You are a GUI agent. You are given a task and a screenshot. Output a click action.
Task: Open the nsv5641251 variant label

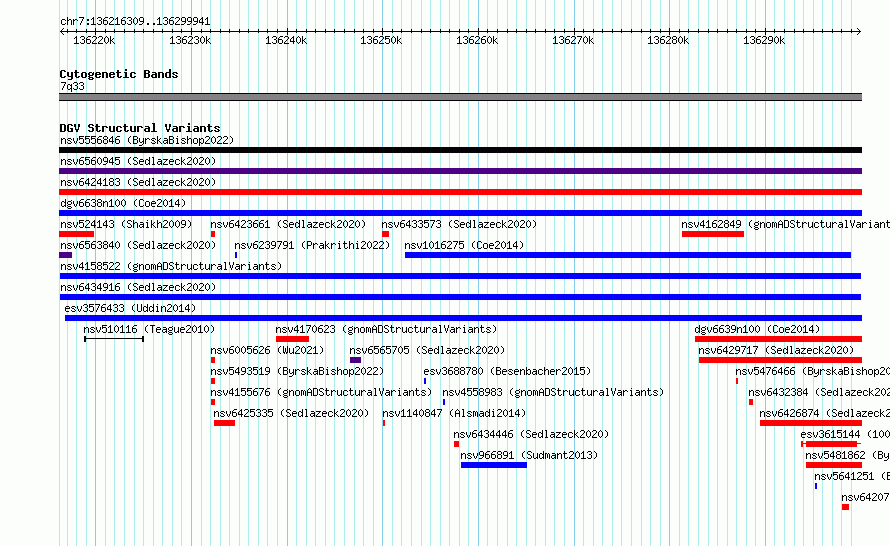851,476
